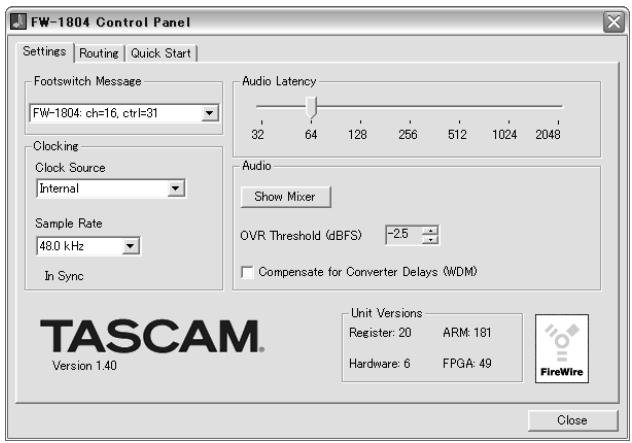This screenshot has width=632, height=443.
Task: Open the Quick Start tab
Action: click(160, 53)
